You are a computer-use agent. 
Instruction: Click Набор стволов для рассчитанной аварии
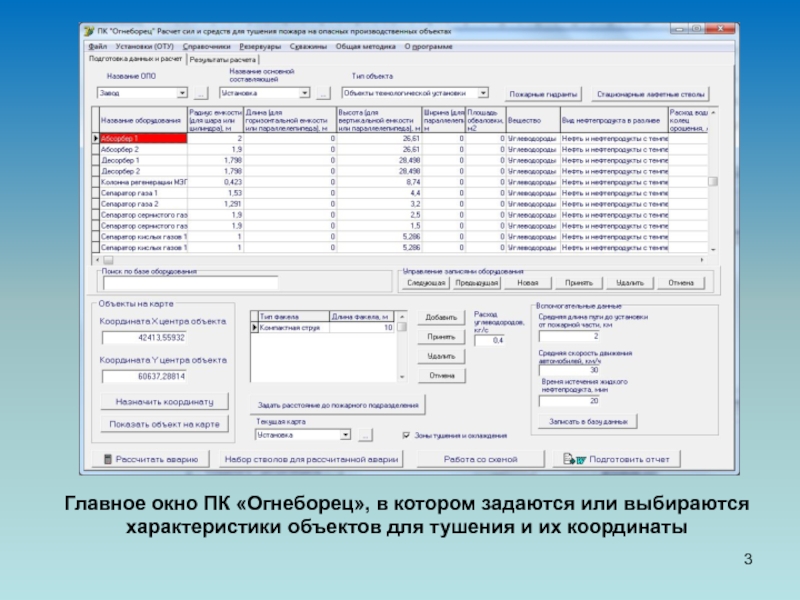click(311, 459)
